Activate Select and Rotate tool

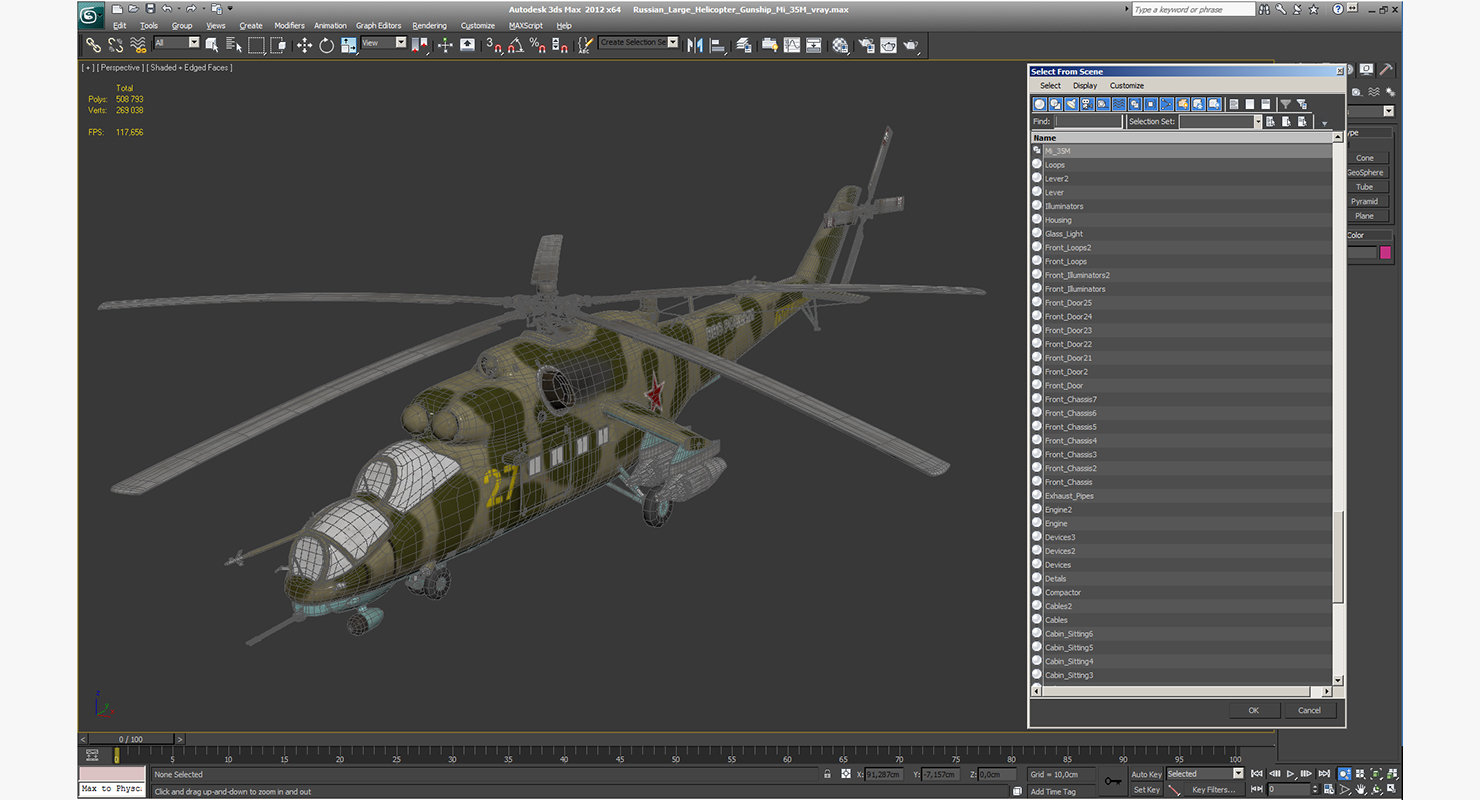tap(326, 45)
